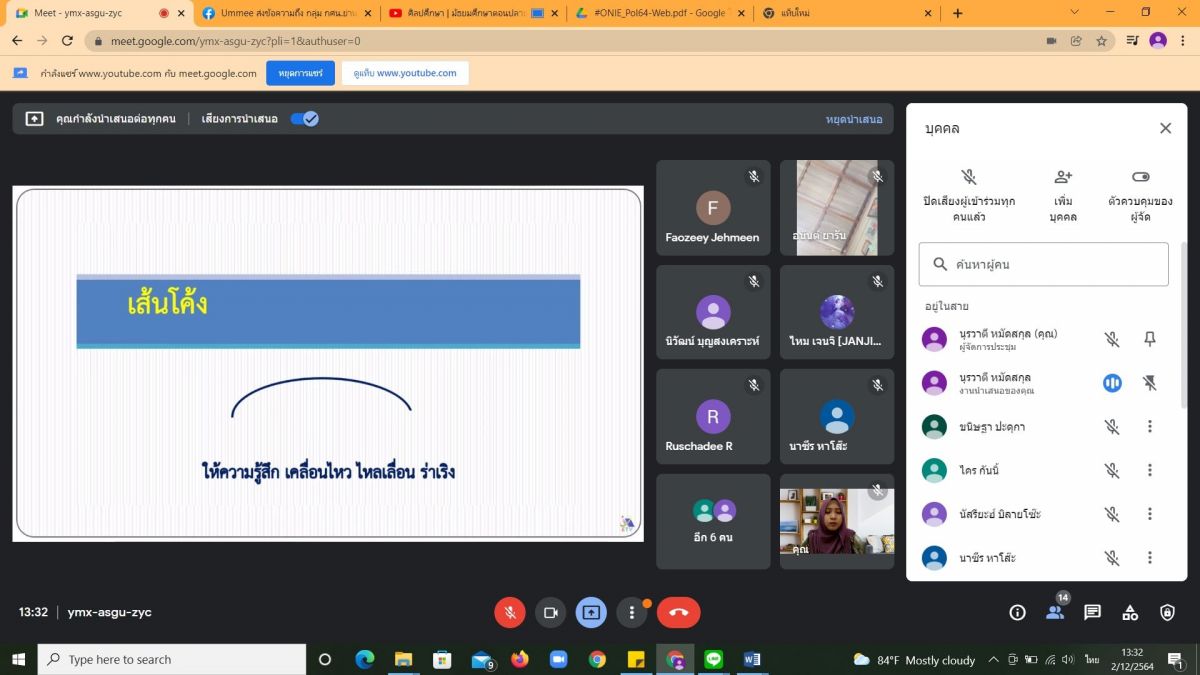Mute all participants in People panel

pos(968,177)
